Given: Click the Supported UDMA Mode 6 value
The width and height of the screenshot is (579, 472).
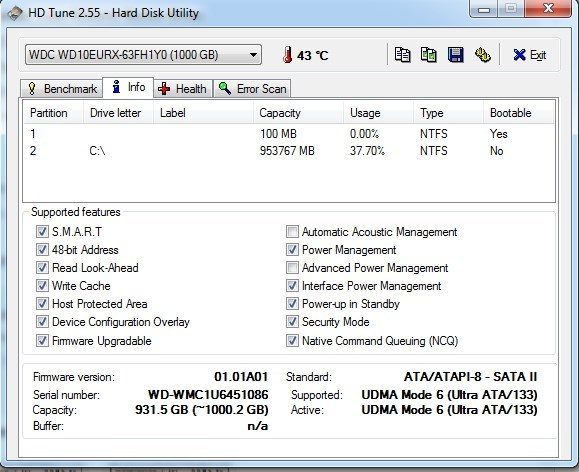Looking at the screenshot, I should coord(449,394).
